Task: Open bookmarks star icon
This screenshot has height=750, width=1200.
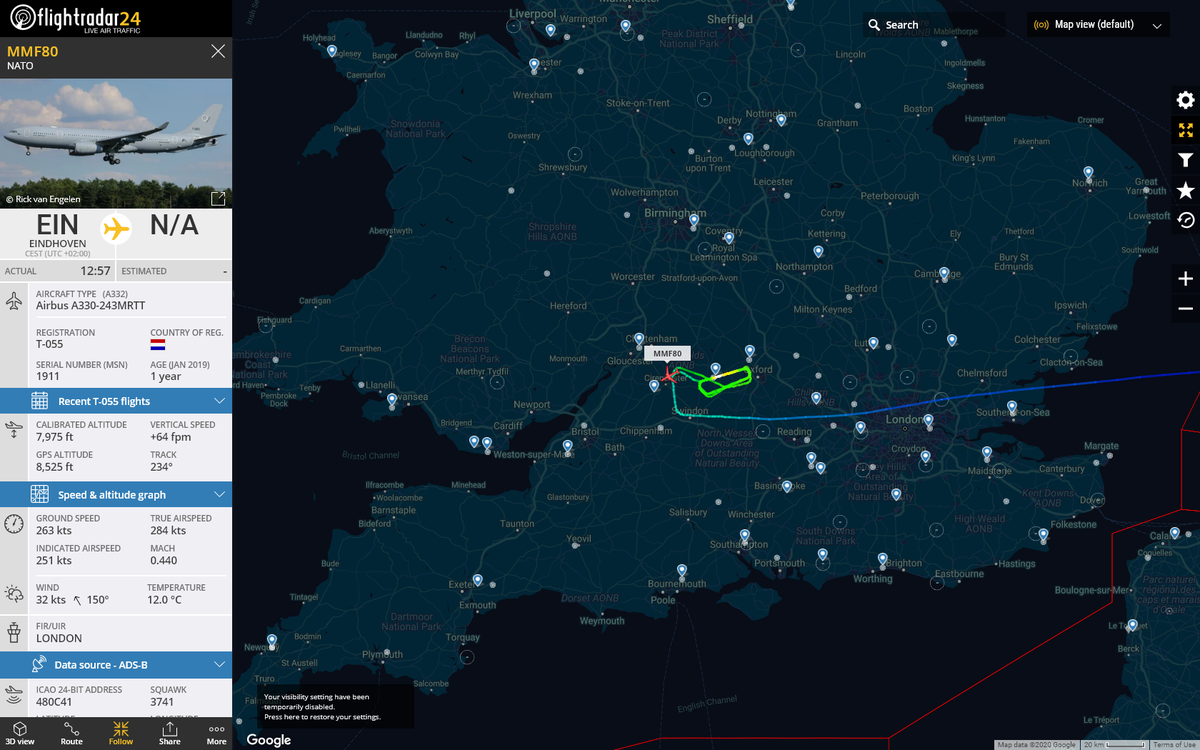Action: [x=1186, y=190]
